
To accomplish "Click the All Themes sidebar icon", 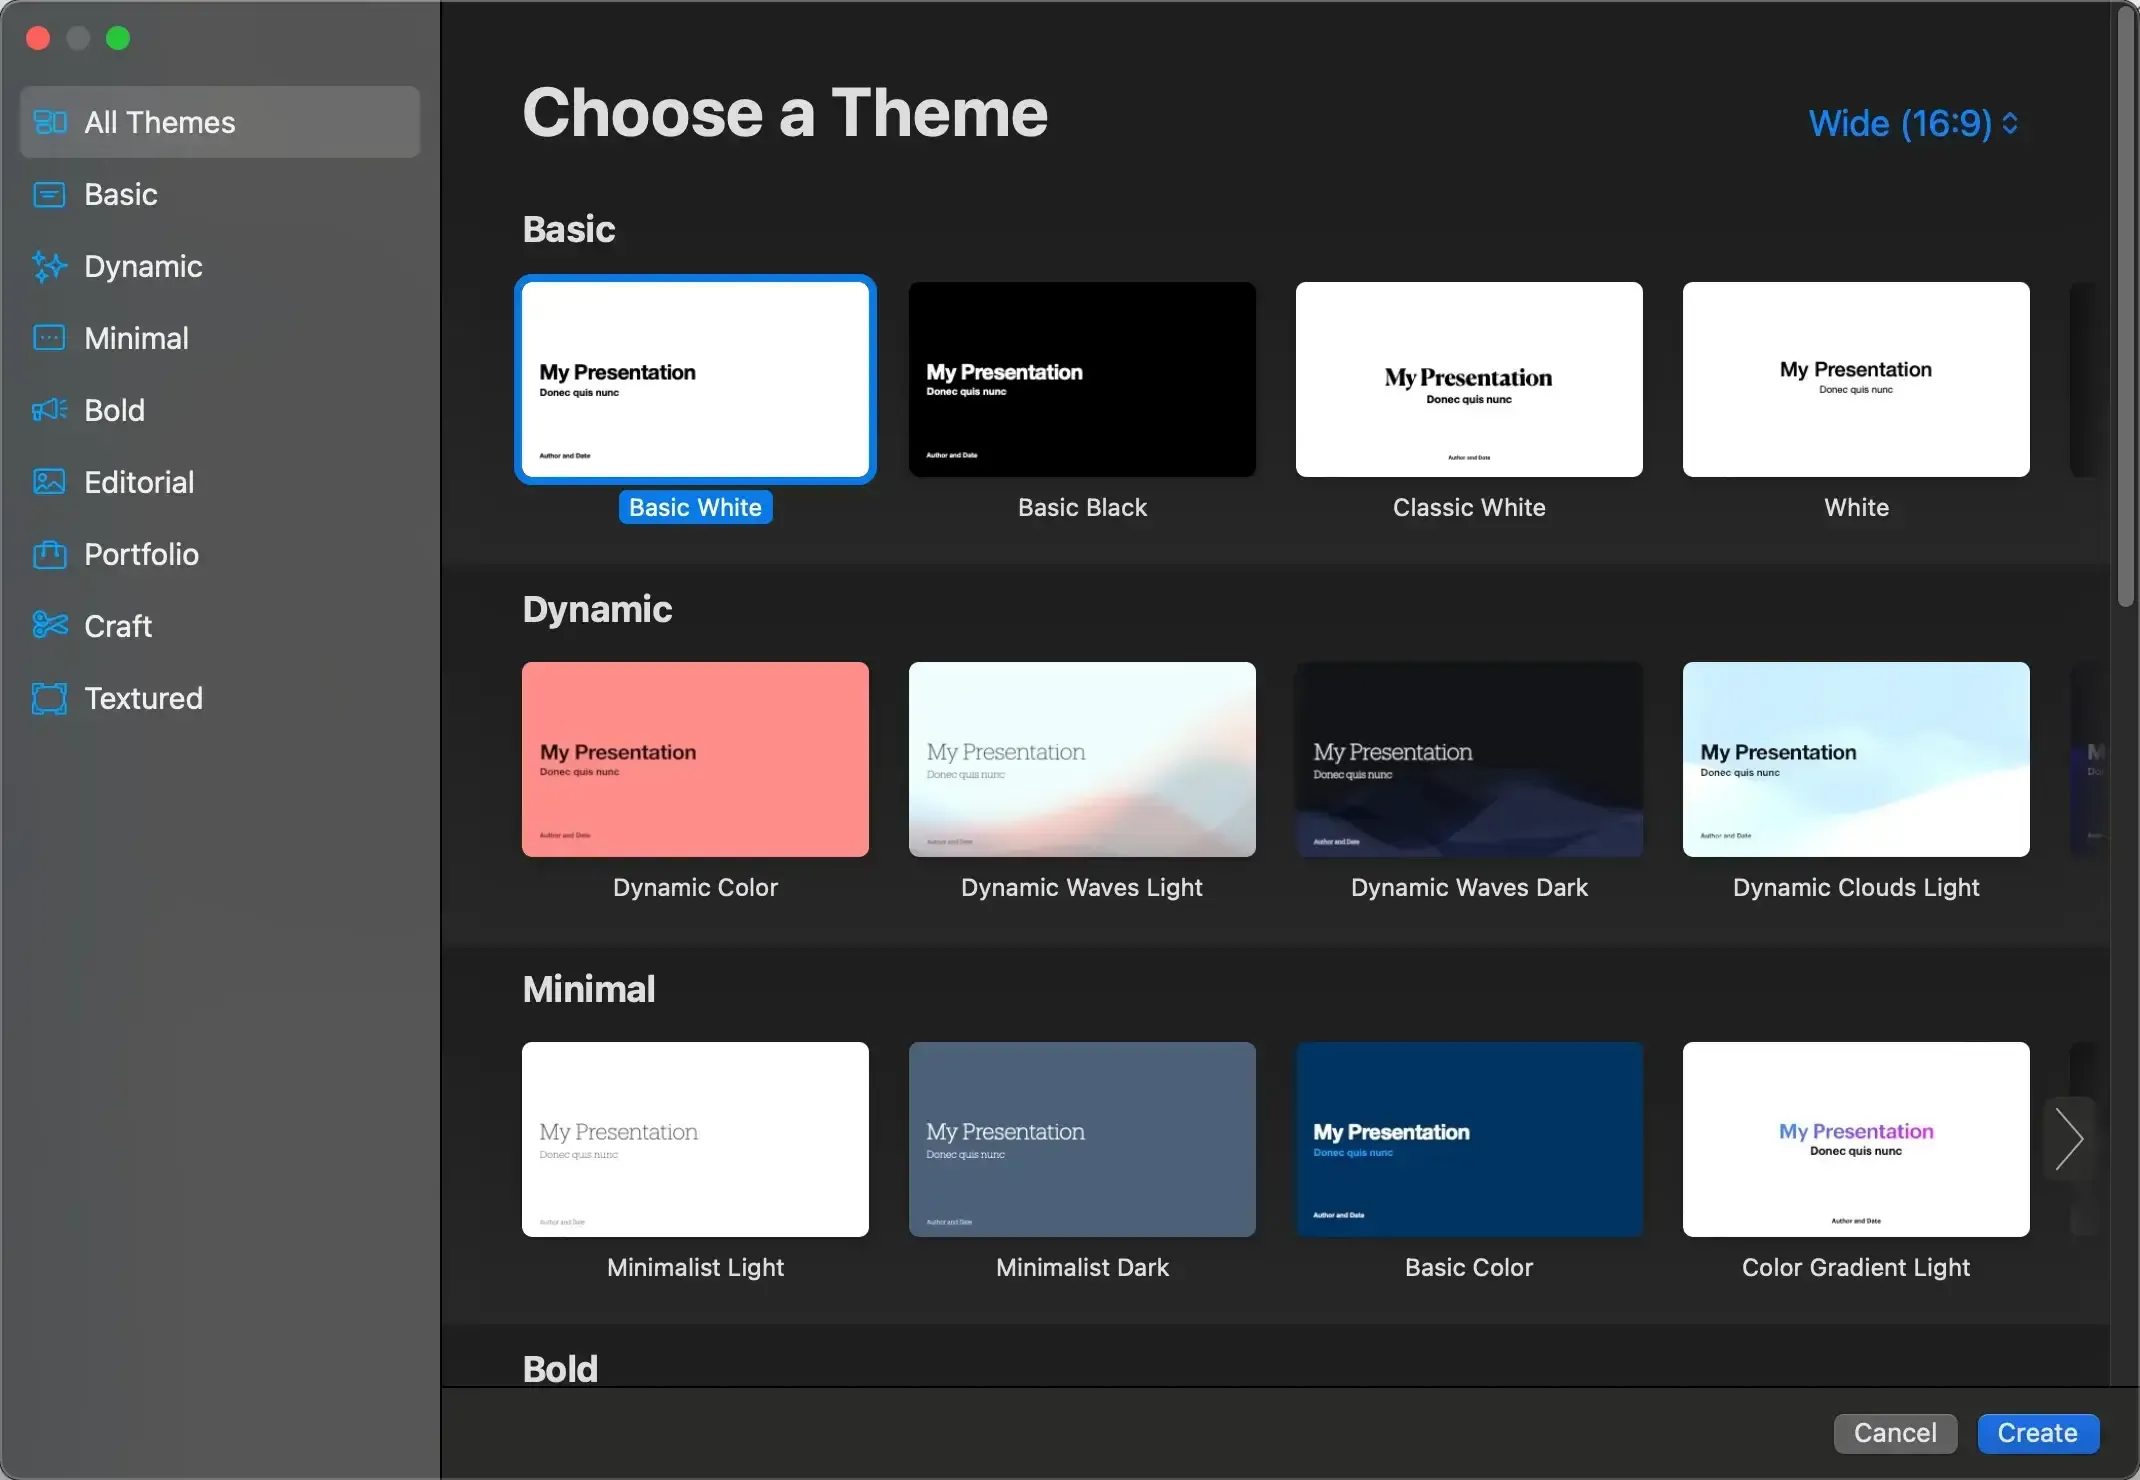I will [x=50, y=122].
